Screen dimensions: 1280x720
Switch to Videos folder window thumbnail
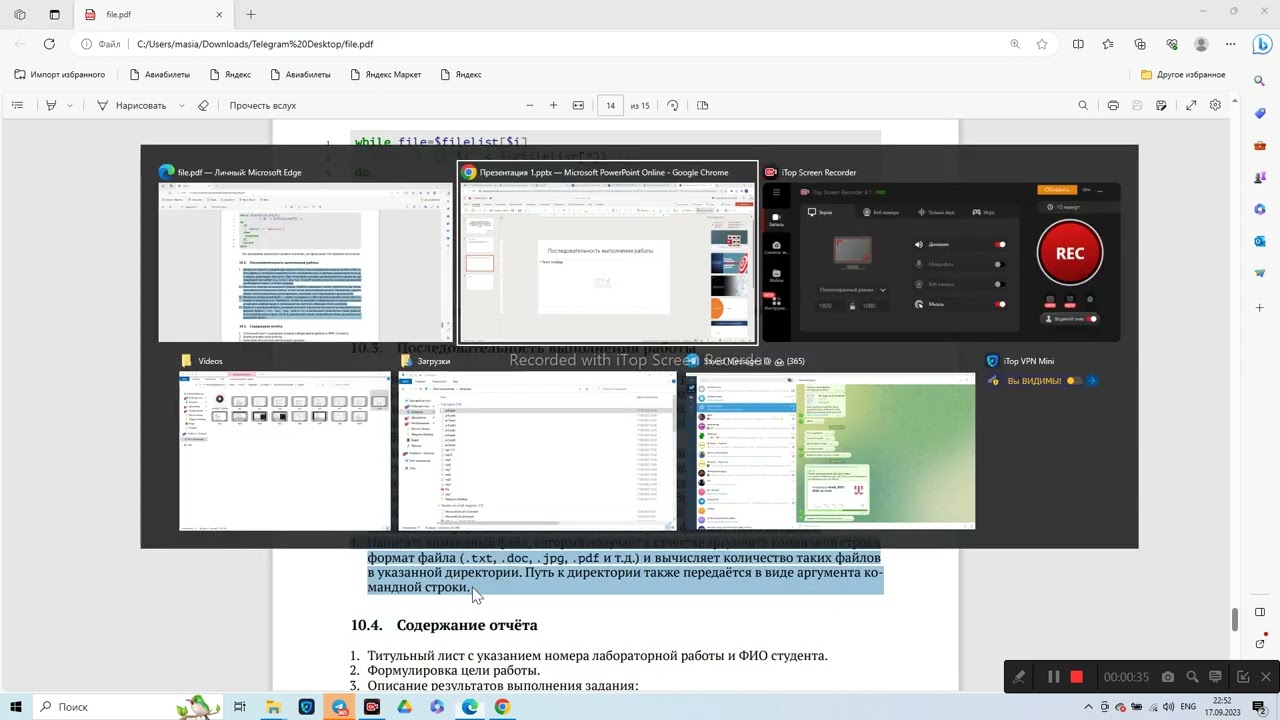pos(285,442)
